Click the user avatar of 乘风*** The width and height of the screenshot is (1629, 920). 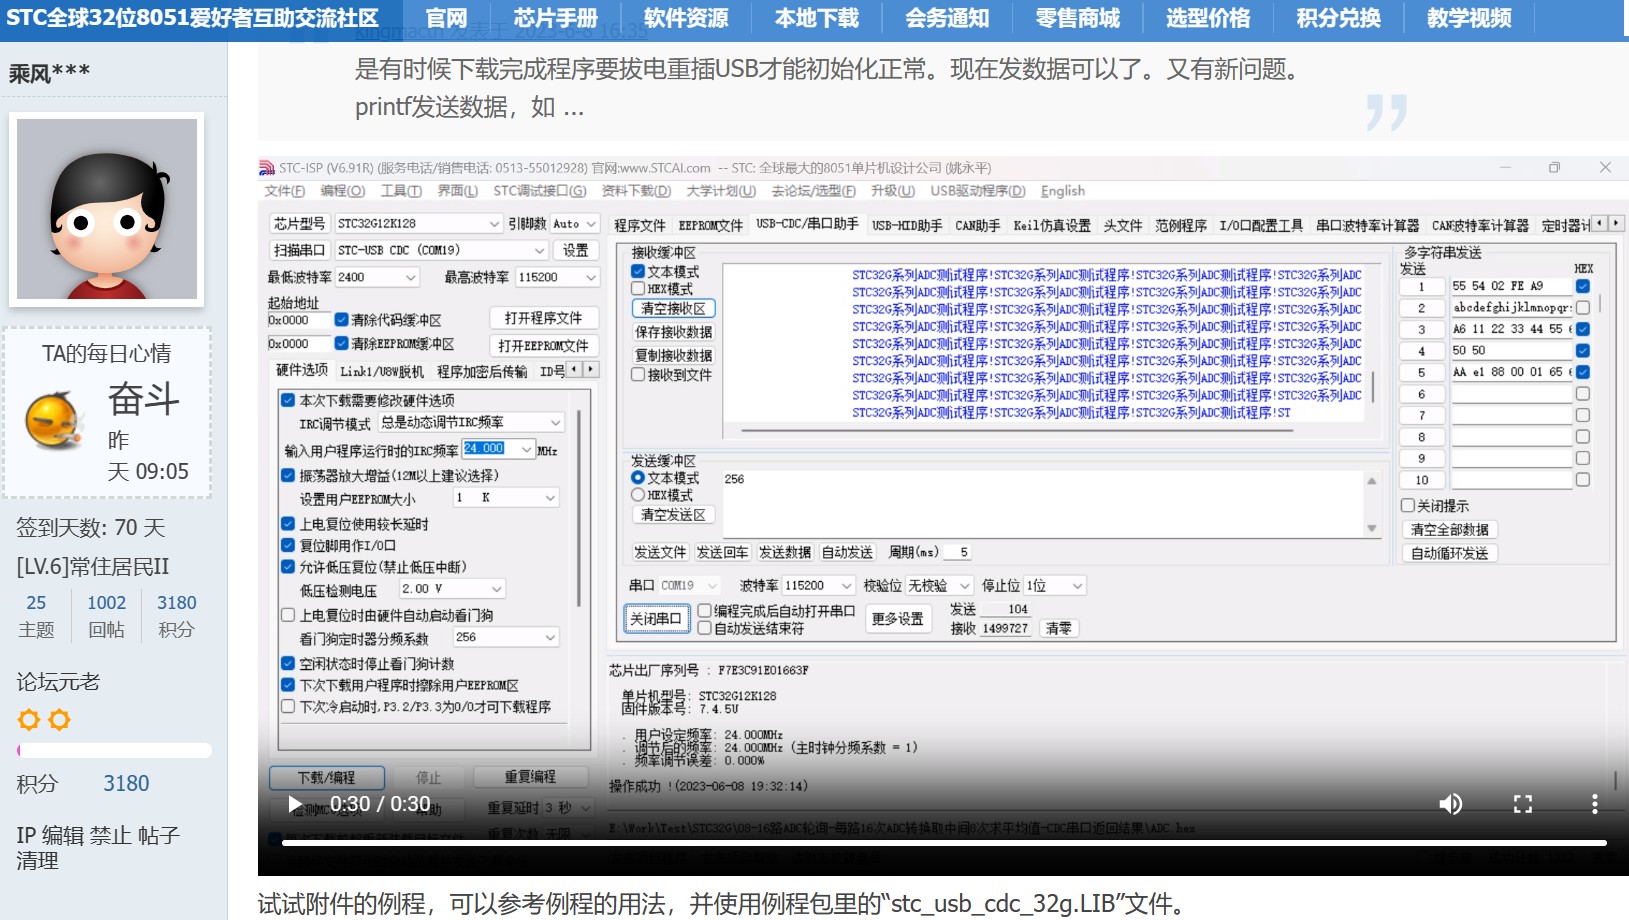click(107, 209)
